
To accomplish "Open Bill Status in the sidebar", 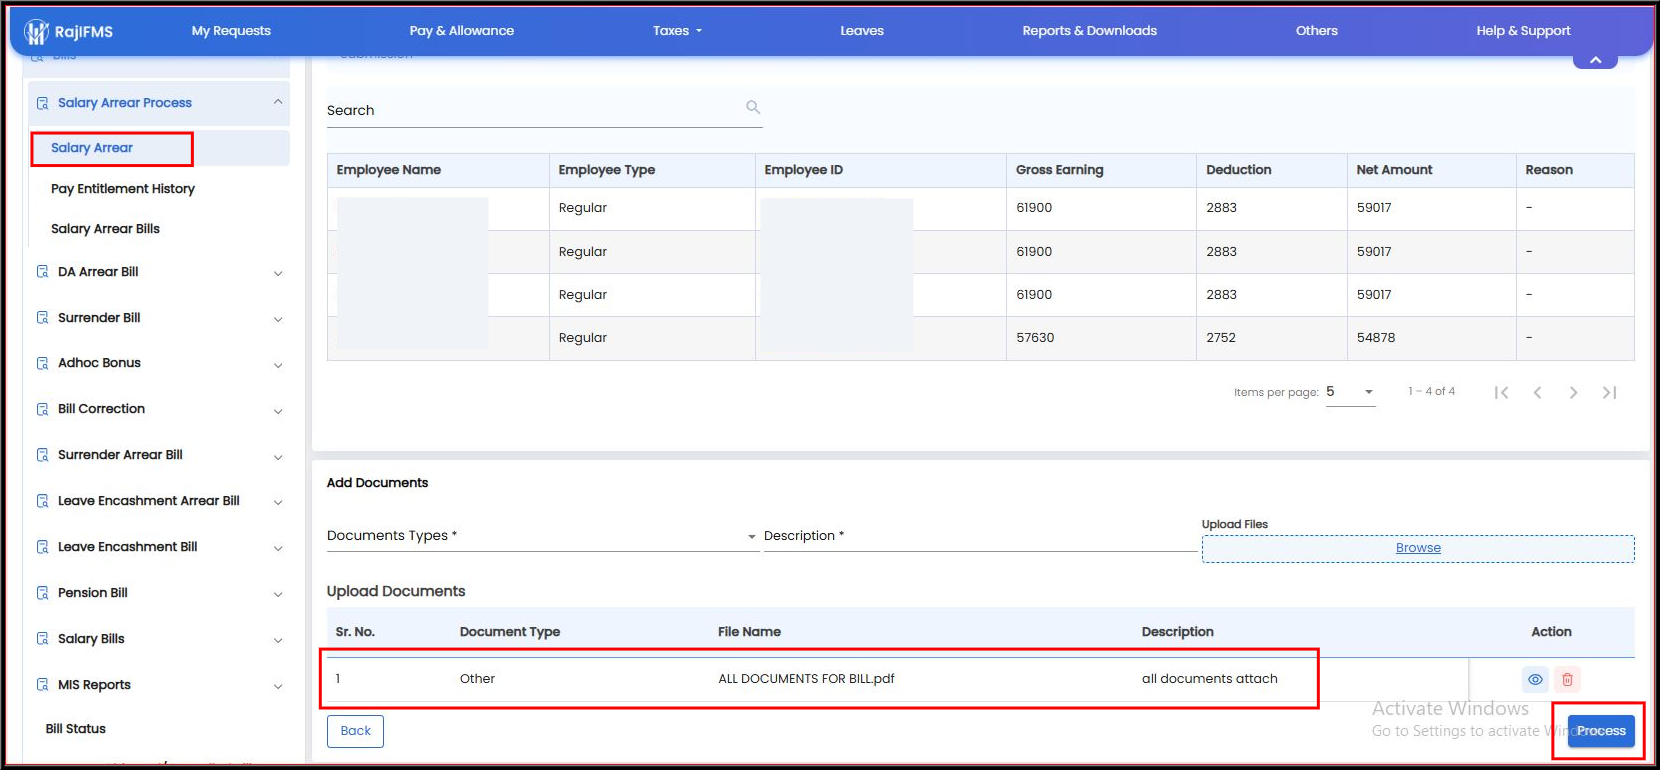I will (x=76, y=729).
